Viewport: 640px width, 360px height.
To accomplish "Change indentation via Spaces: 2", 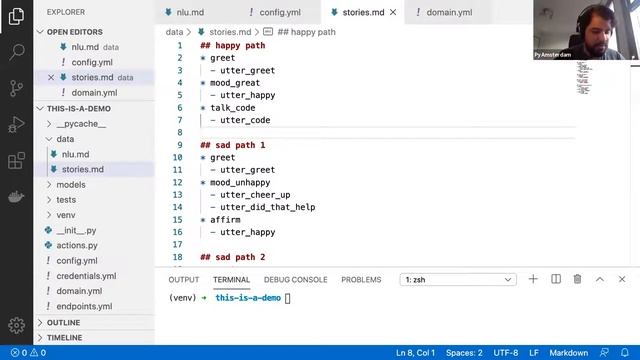I will pyautogui.click(x=464, y=353).
